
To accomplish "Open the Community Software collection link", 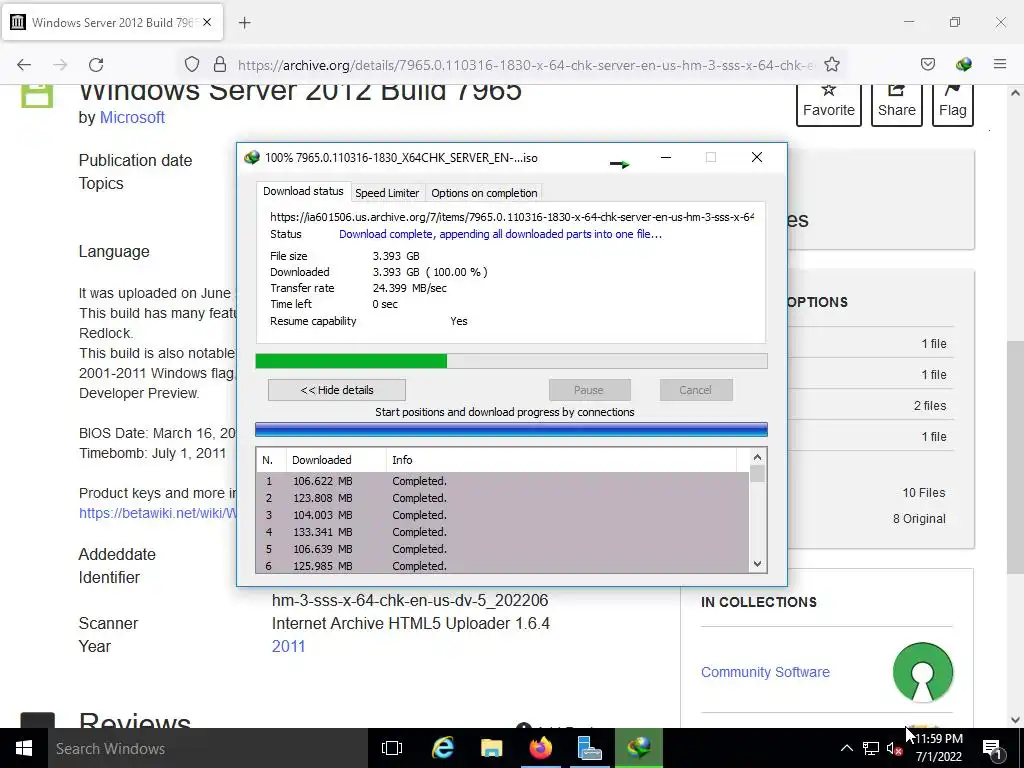I will pos(765,672).
